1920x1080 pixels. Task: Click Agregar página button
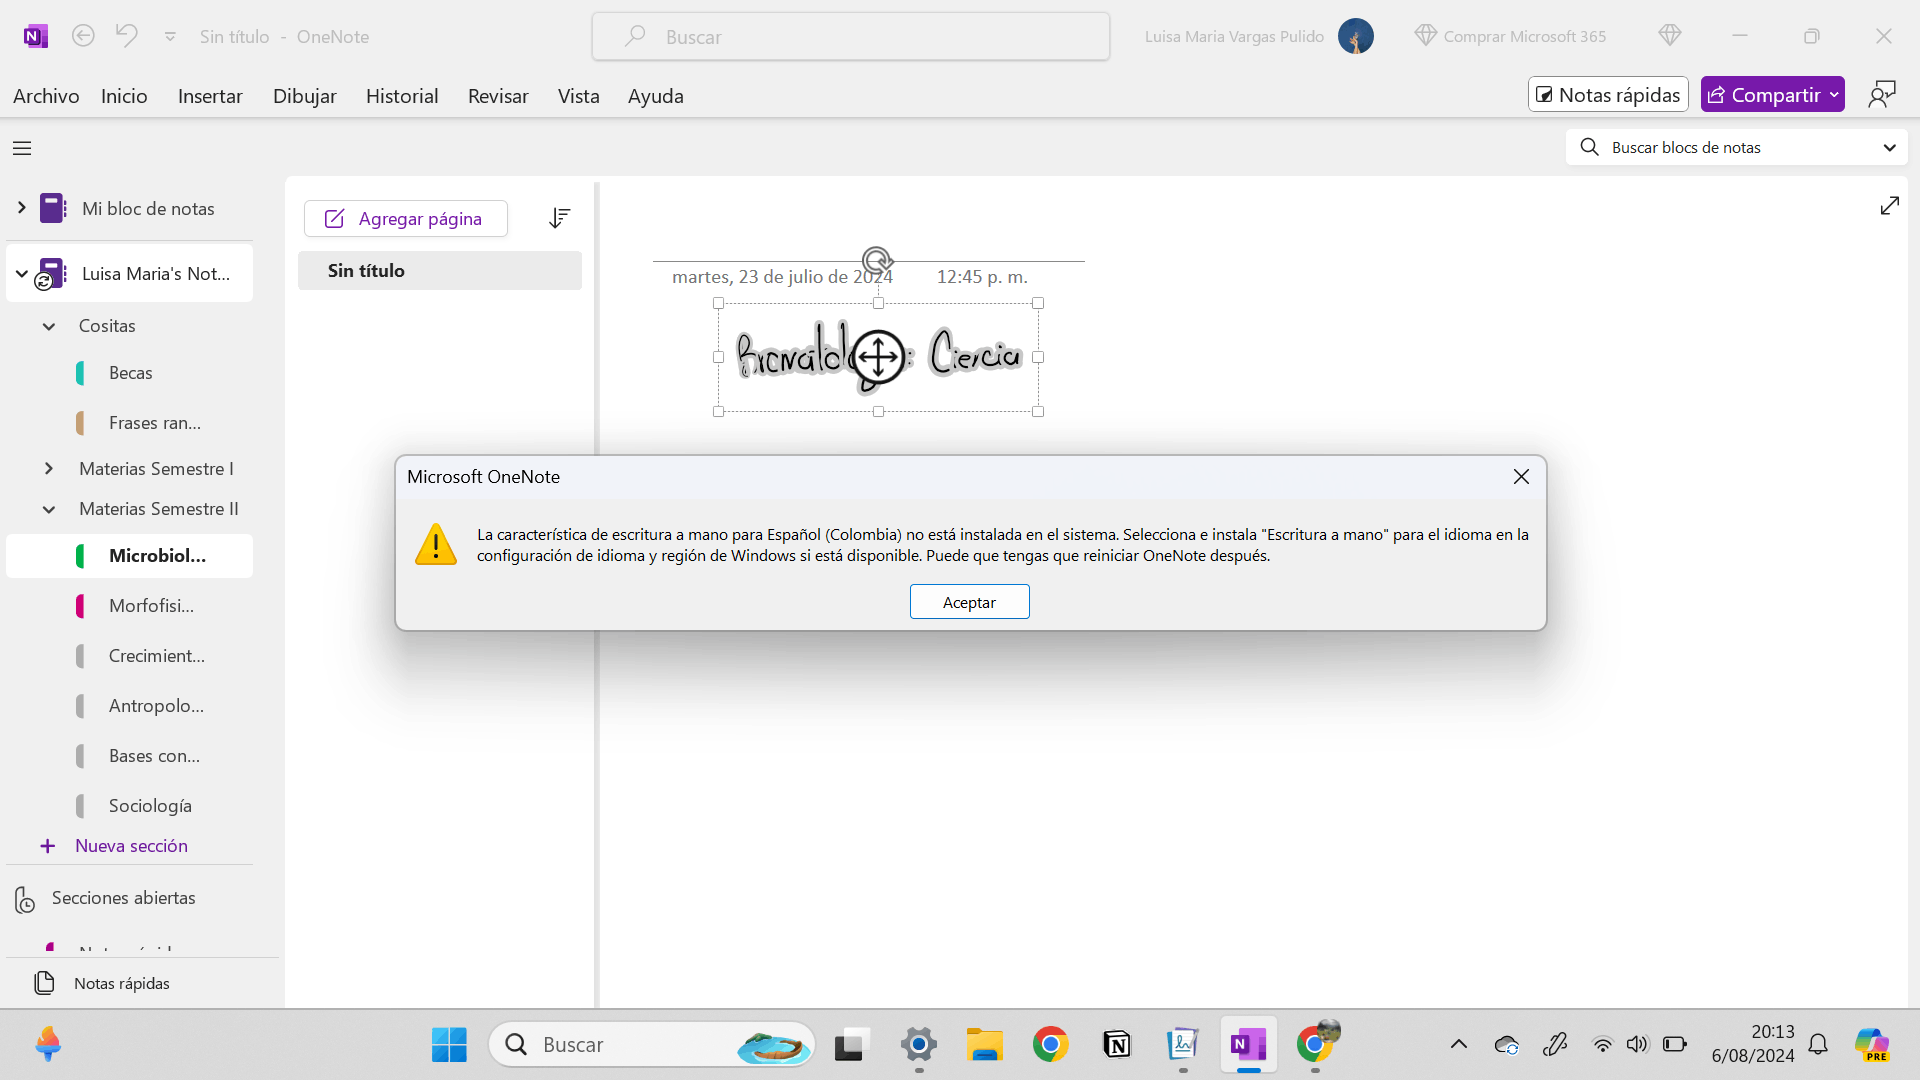pos(405,218)
